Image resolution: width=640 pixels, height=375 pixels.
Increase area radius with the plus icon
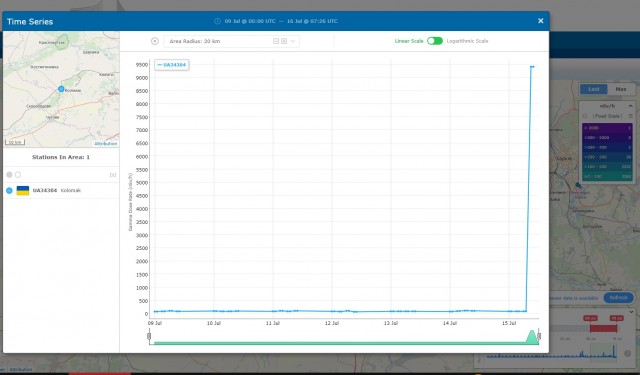(284, 41)
